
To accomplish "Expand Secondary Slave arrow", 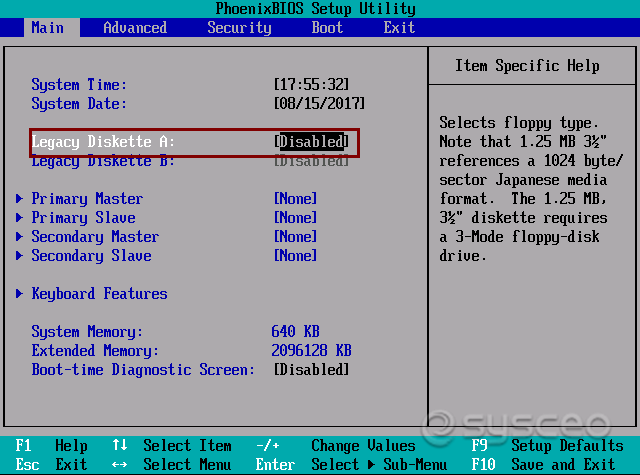I will [19, 256].
